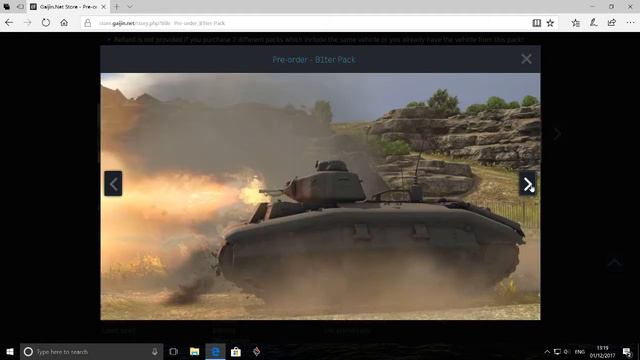Open the Windows Start menu

[10, 351]
